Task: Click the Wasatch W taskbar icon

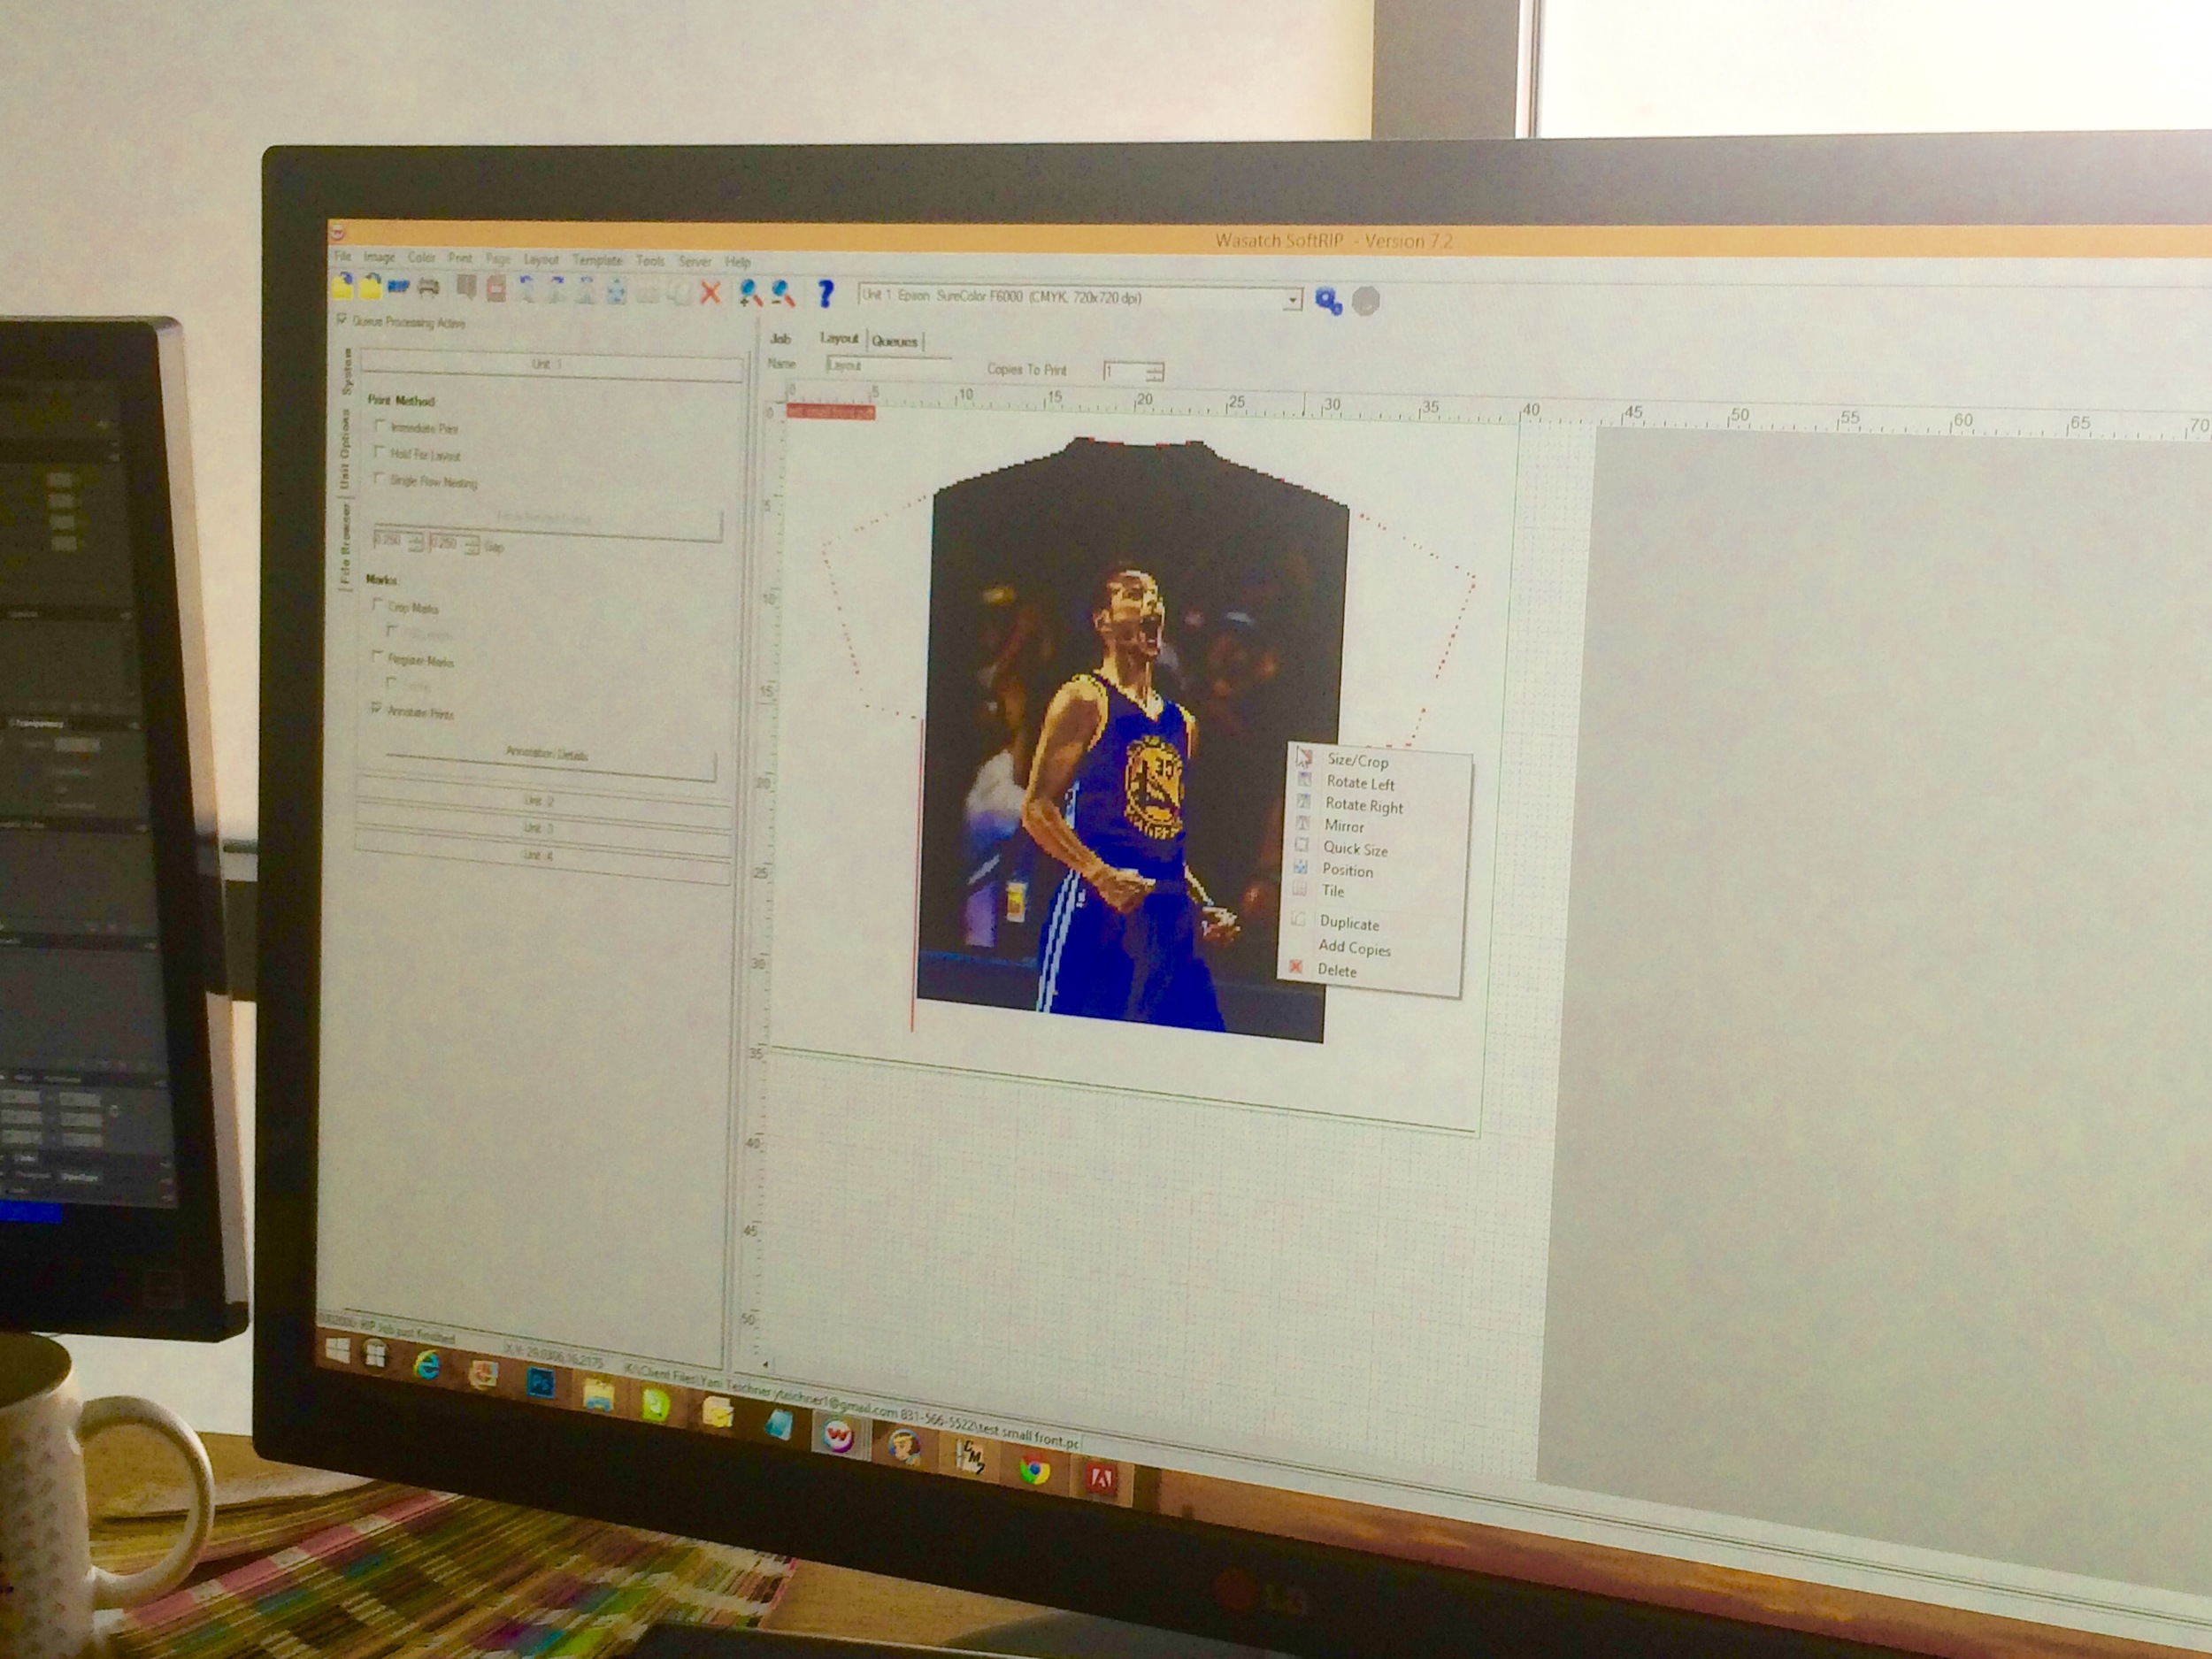Action: coord(838,1437)
